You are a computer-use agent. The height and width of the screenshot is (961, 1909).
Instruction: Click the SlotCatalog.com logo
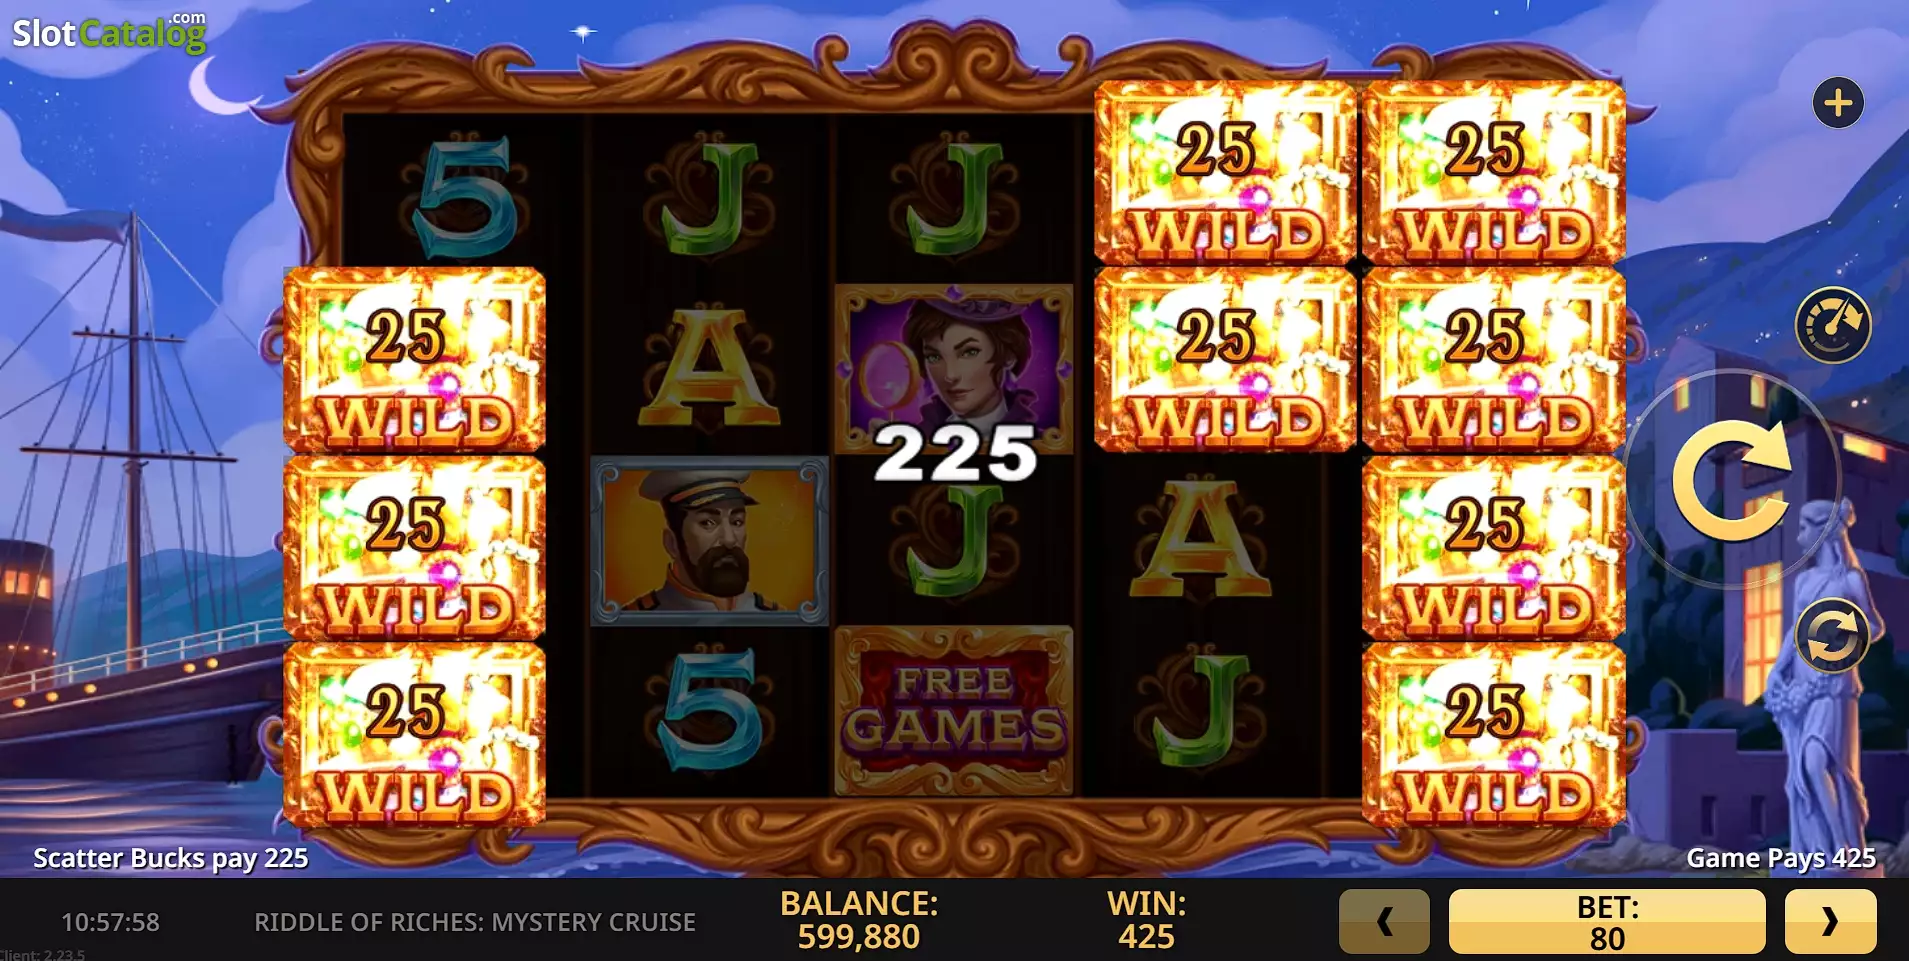(109, 32)
